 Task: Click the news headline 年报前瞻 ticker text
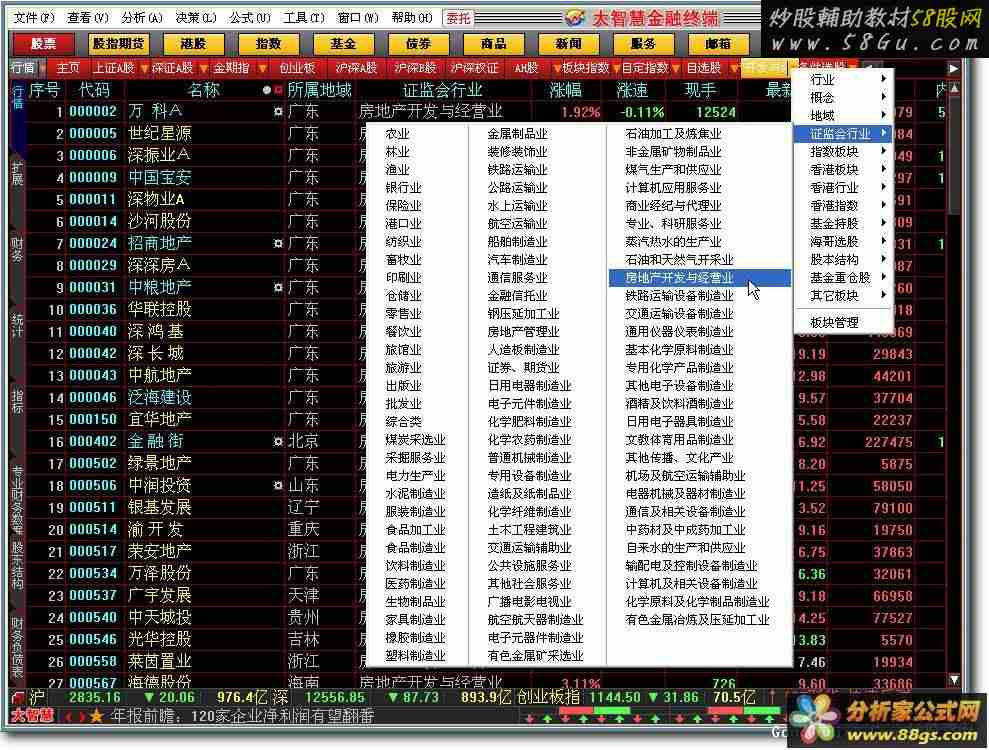pyautogui.click(x=243, y=716)
